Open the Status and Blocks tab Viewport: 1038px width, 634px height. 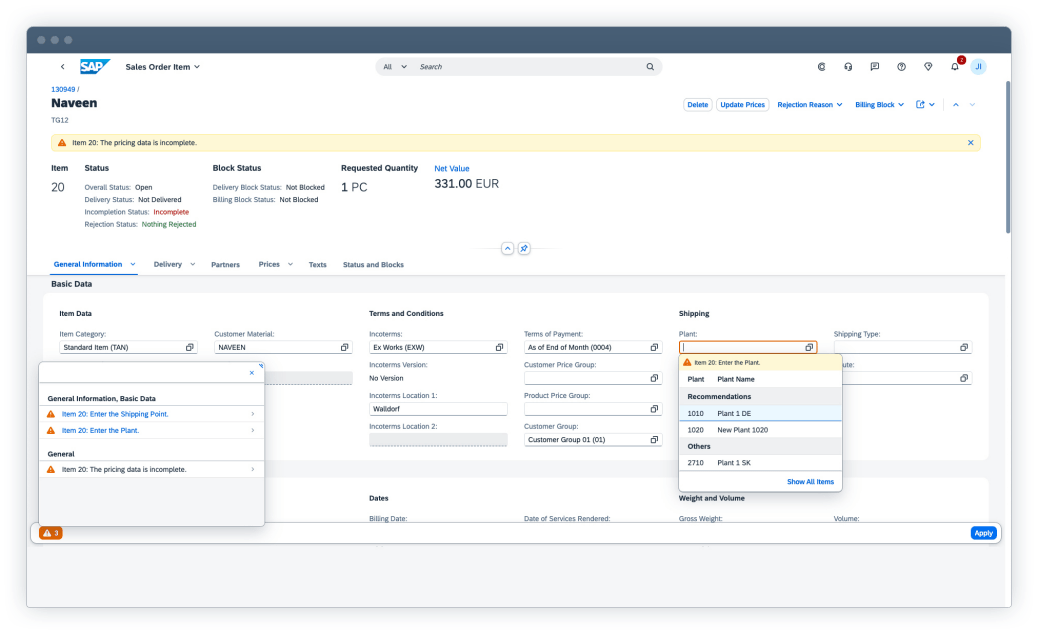tap(373, 265)
